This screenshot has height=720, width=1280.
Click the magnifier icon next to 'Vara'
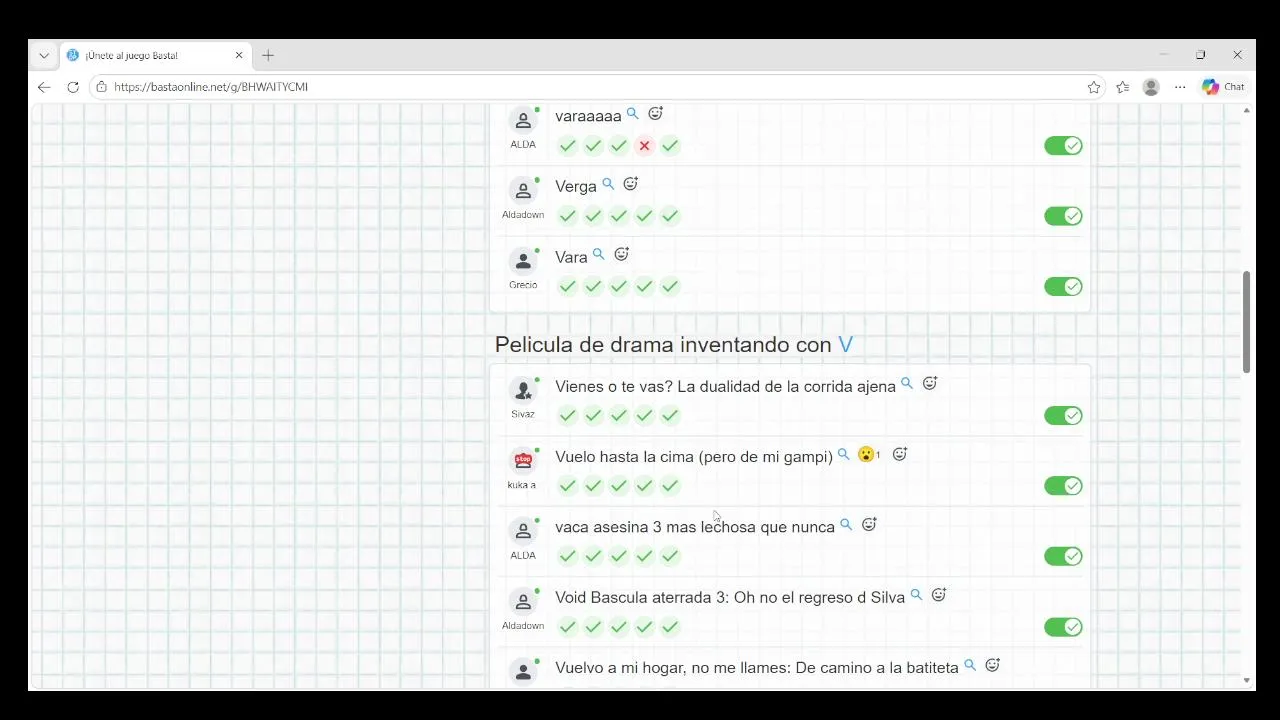click(598, 255)
